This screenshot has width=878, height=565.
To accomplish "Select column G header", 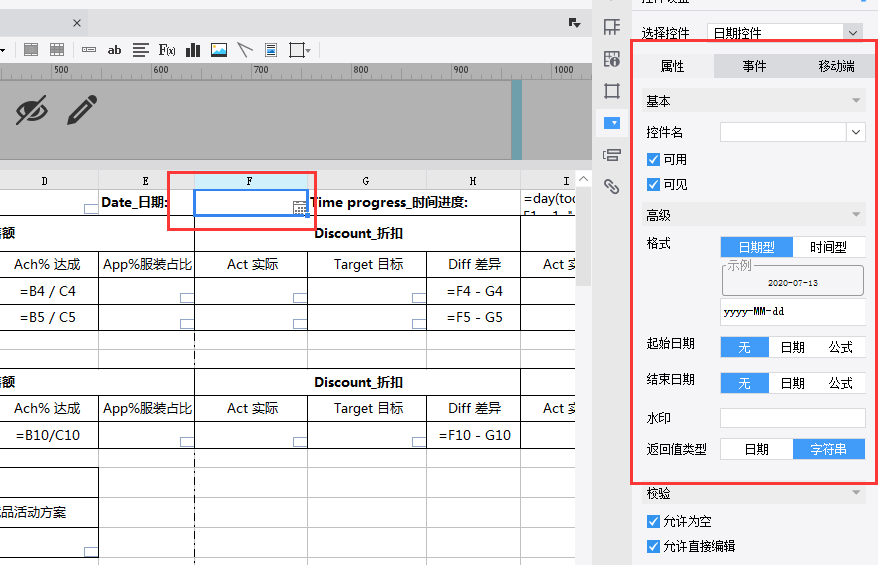I will tap(366, 181).
